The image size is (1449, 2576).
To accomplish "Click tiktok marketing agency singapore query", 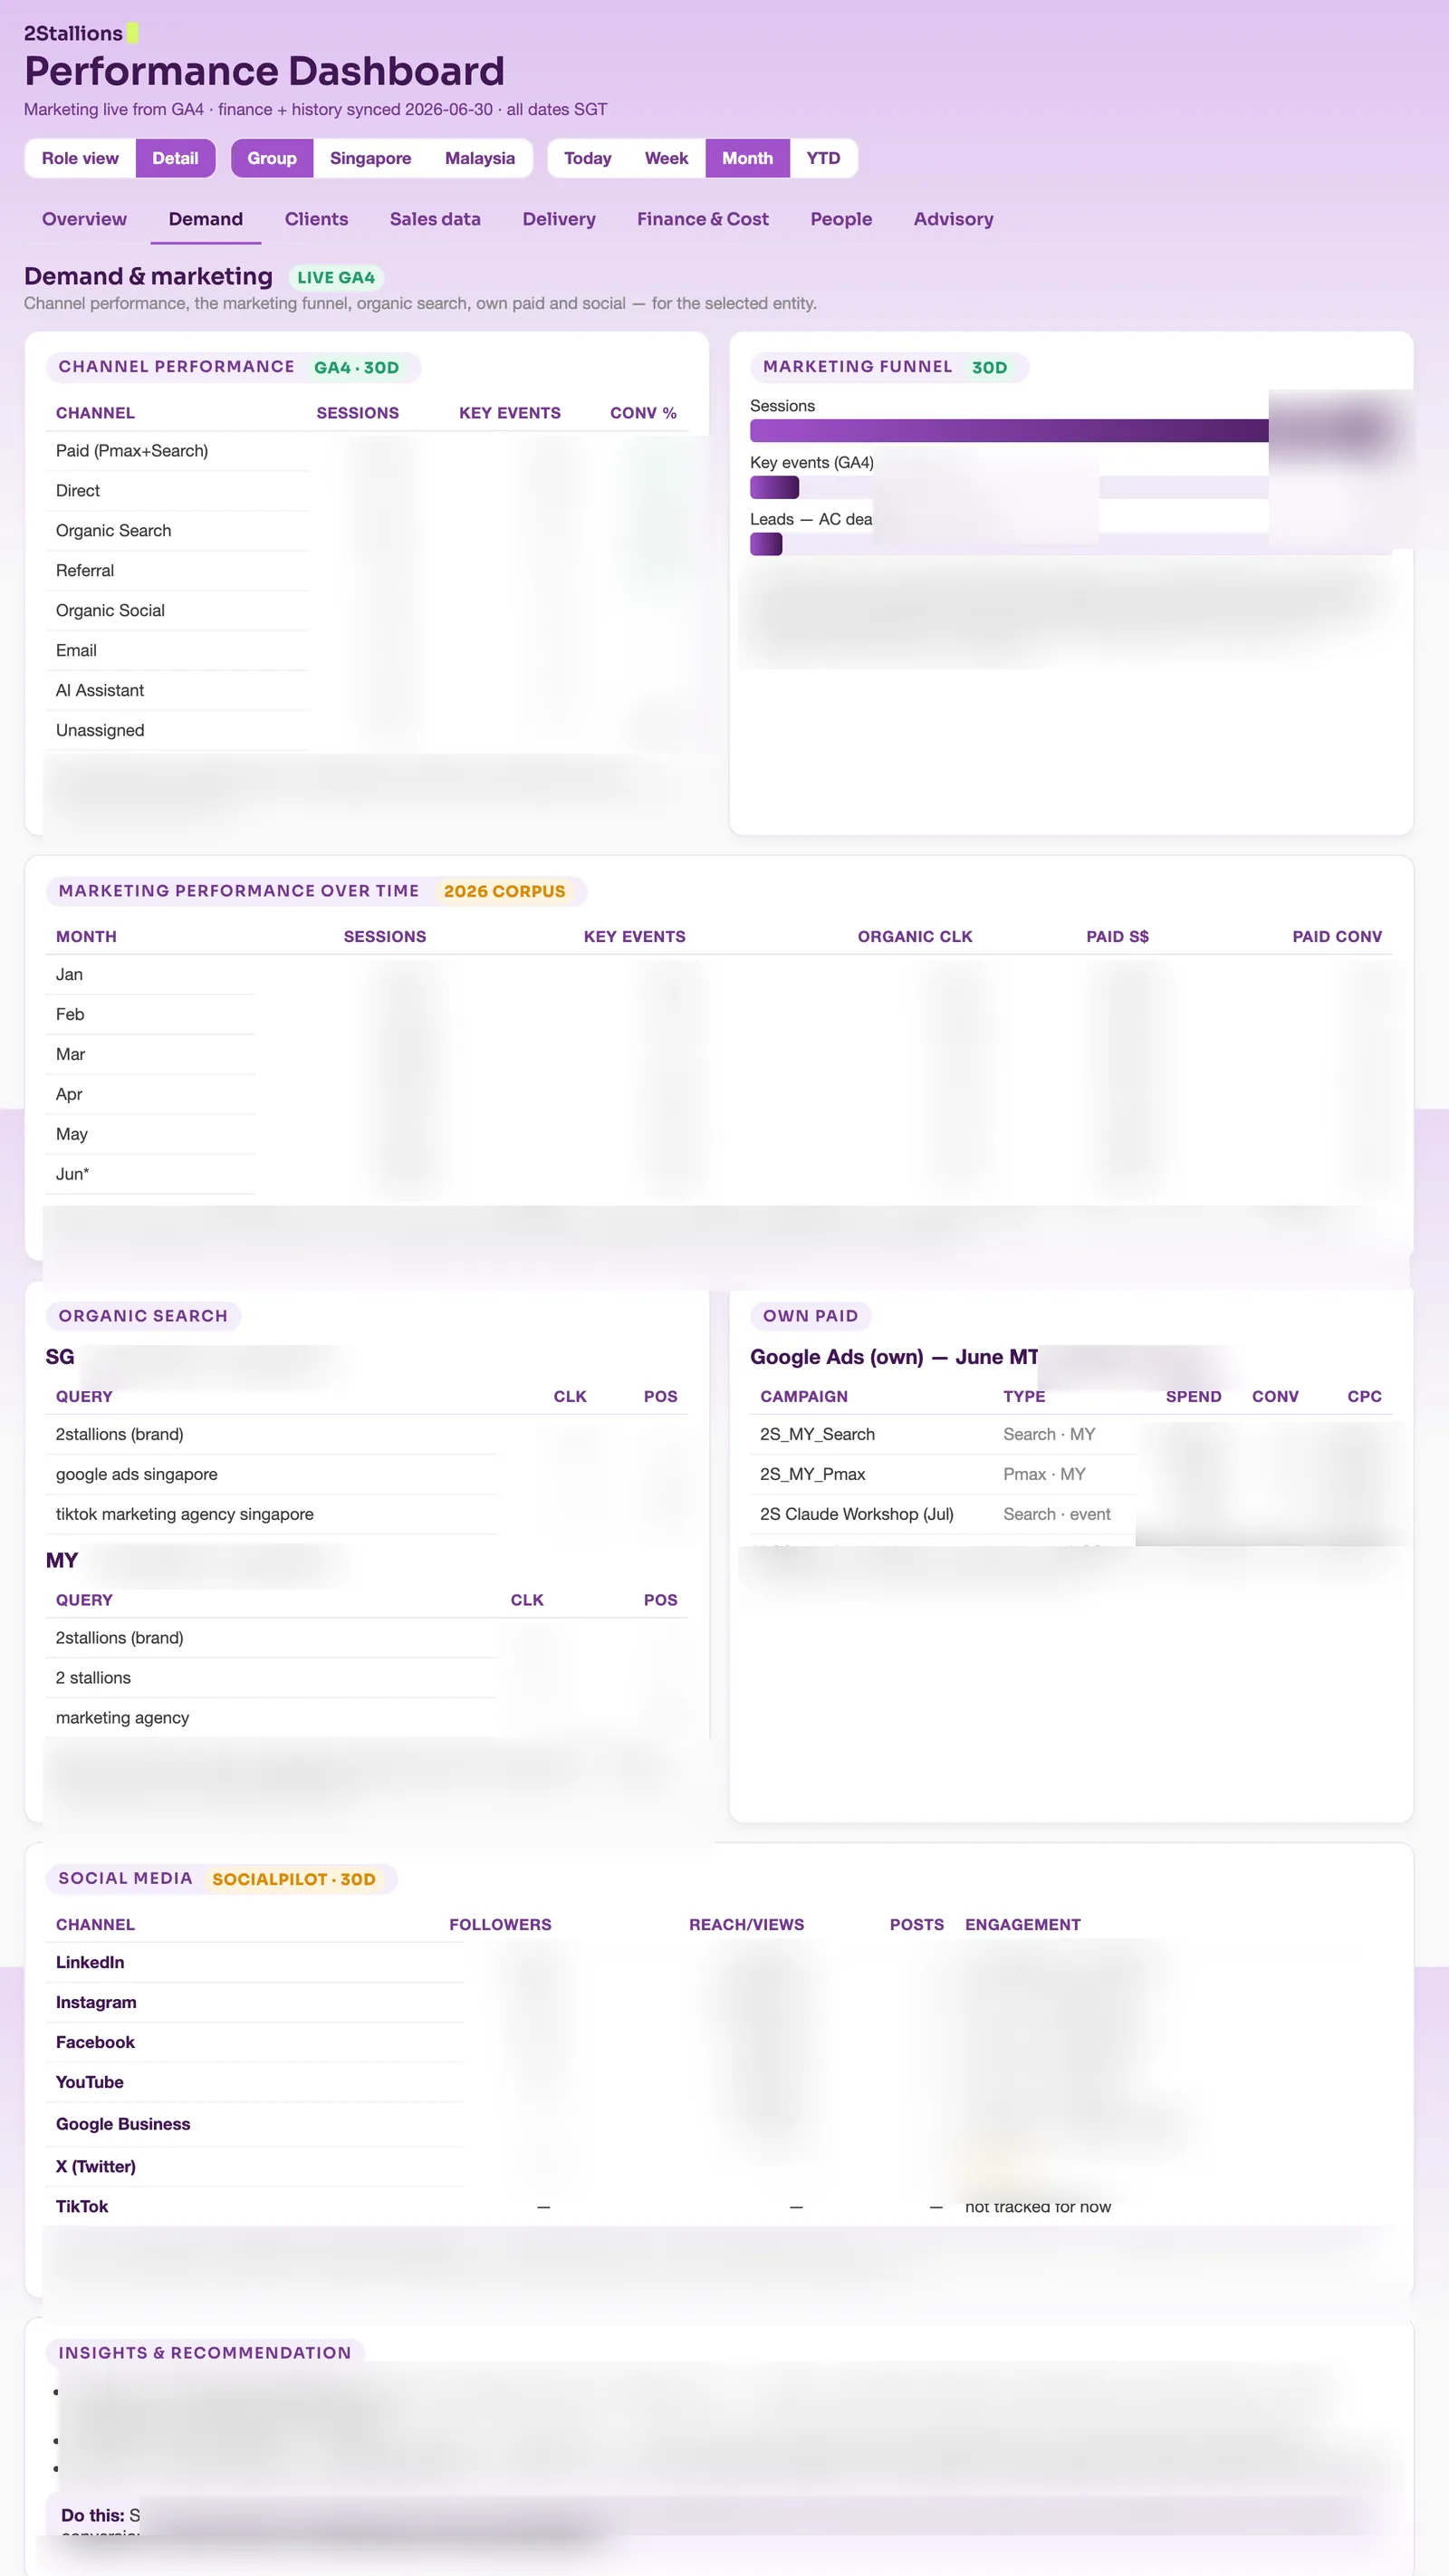I will click(367, 1515).
